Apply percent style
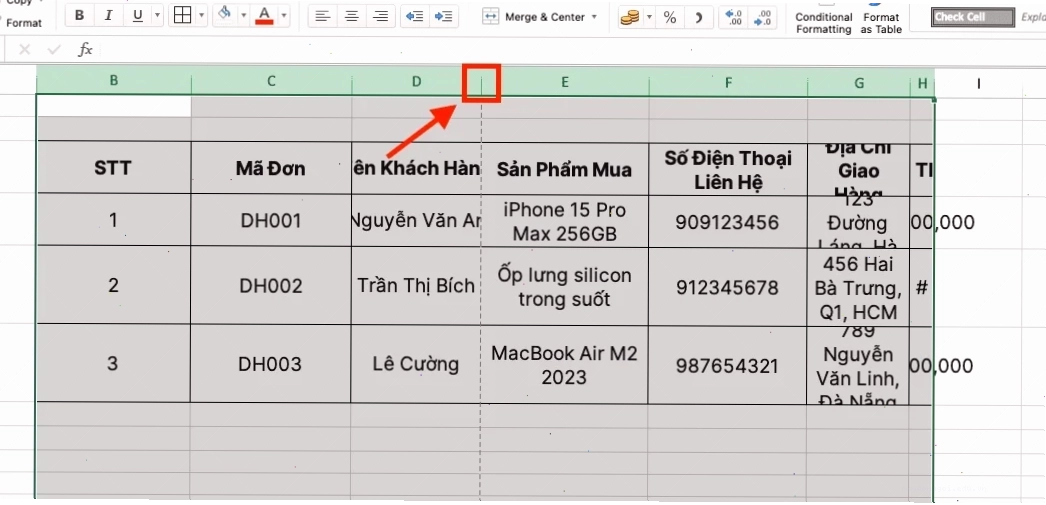 (670, 17)
